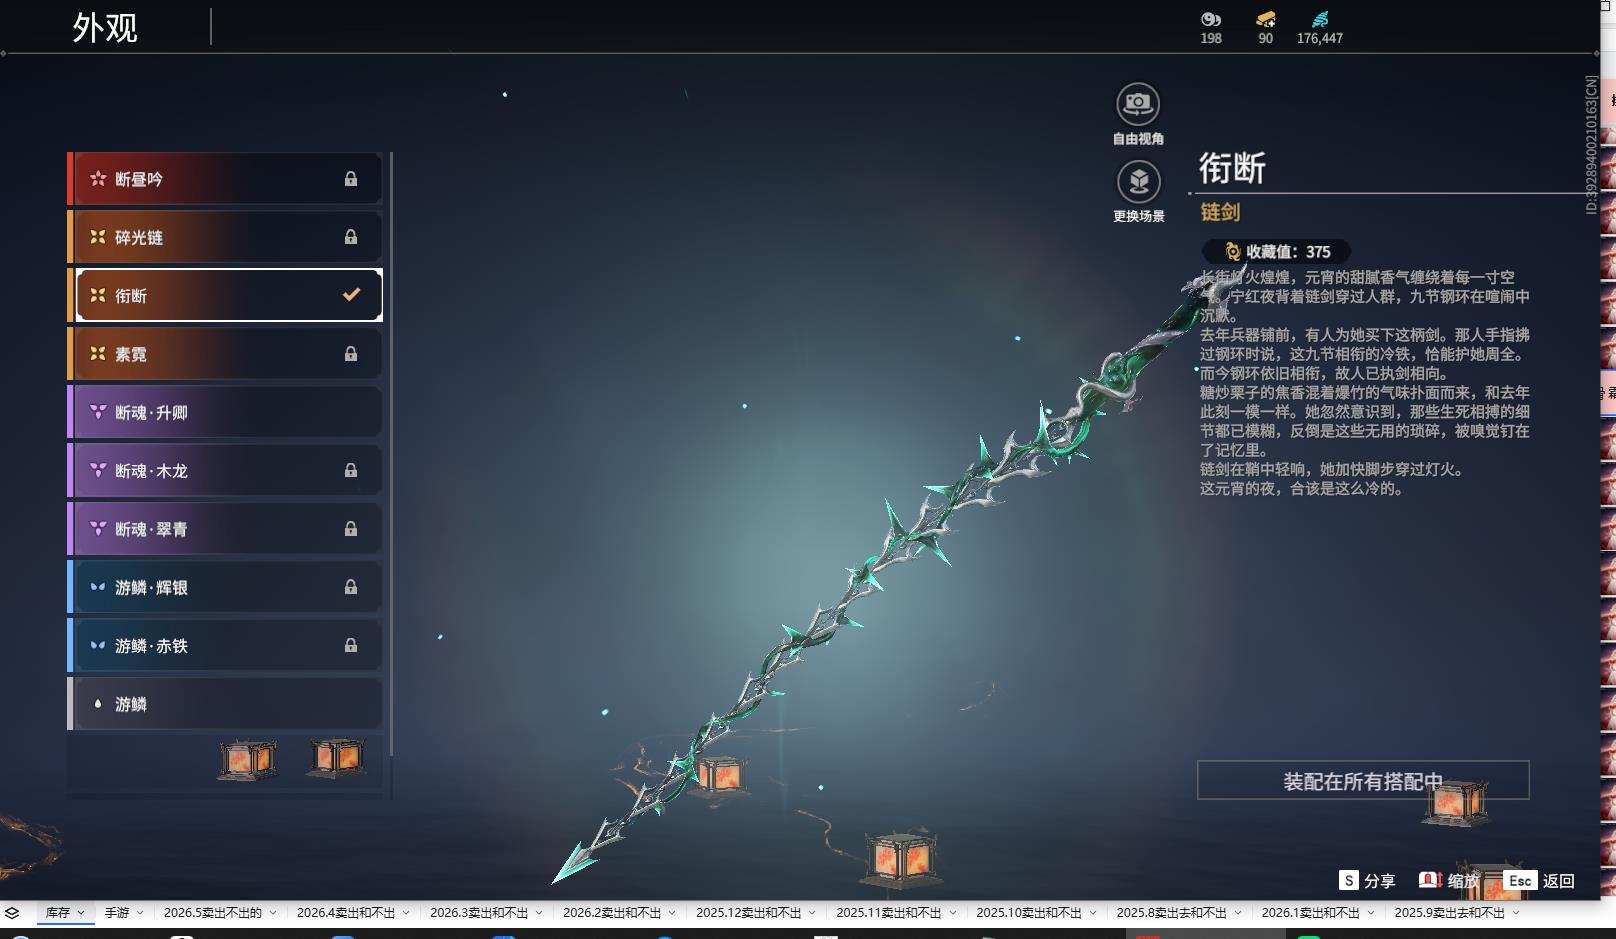Click the Esc key return icon
The height and width of the screenshot is (939, 1616).
(1520, 880)
